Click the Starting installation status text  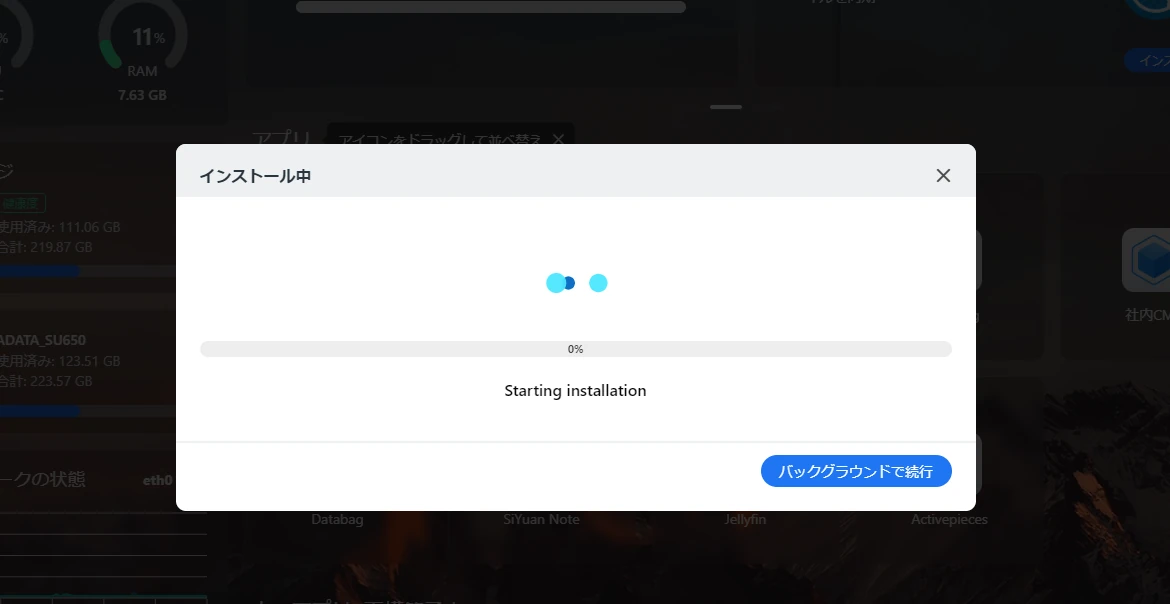[575, 390]
